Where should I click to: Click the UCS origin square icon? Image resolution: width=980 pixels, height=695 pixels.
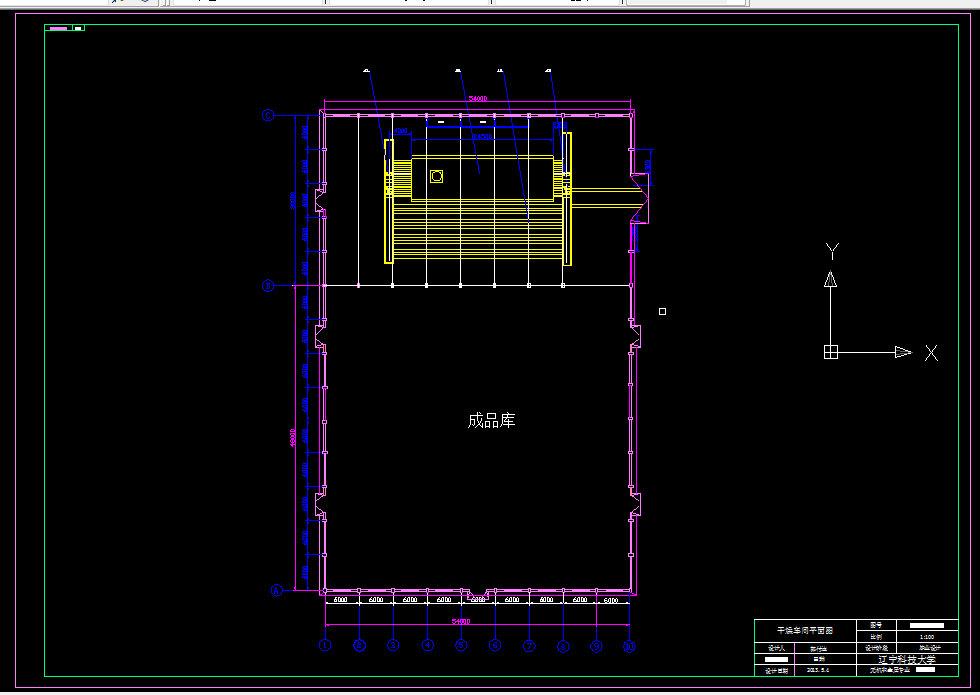(831, 352)
